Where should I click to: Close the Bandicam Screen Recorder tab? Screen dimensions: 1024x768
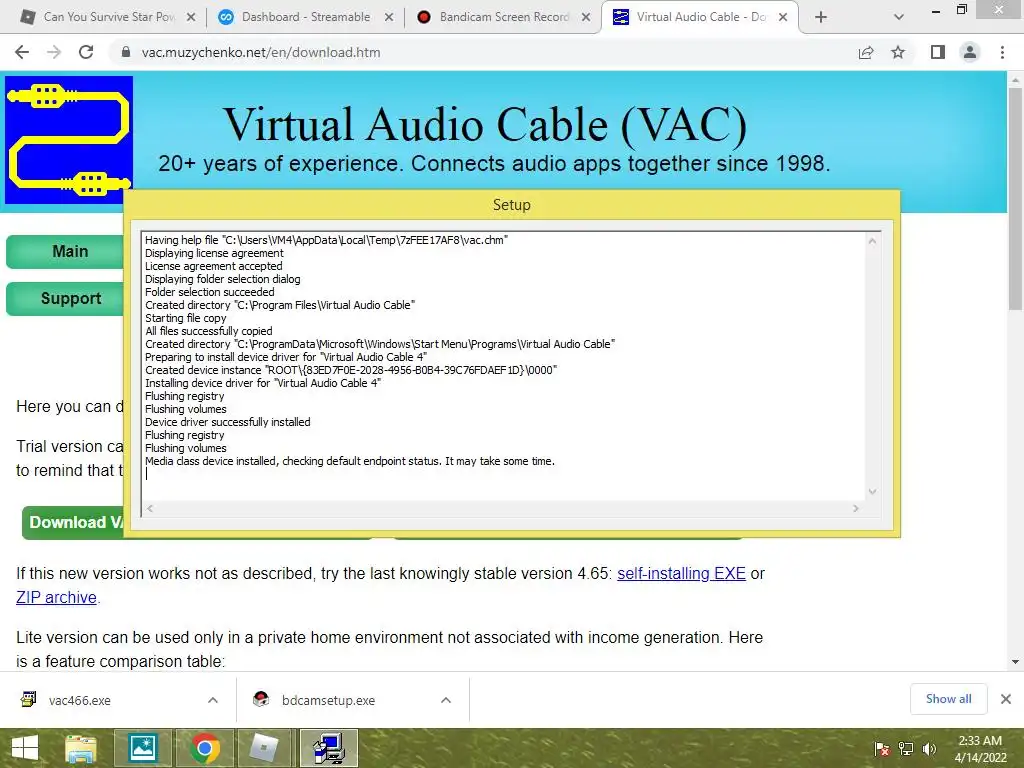pyautogui.click(x=586, y=18)
